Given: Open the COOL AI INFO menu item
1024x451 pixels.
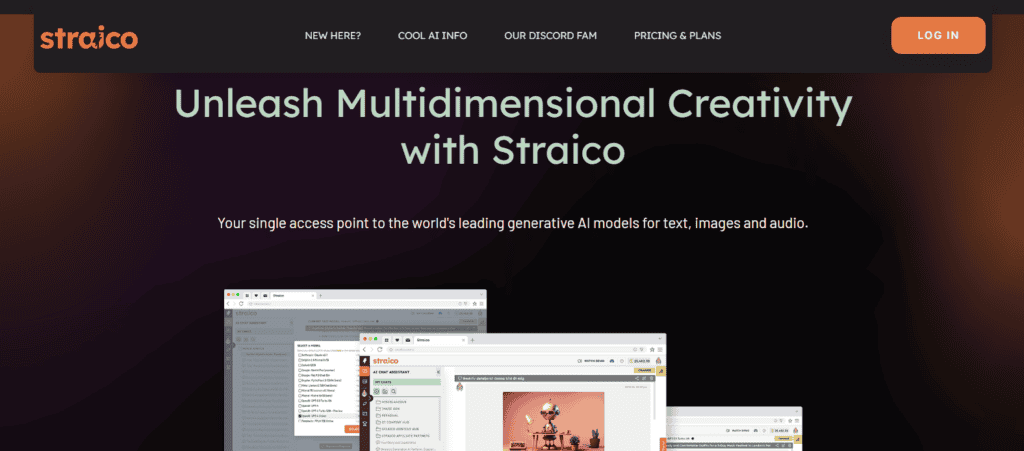Looking at the screenshot, I should tap(432, 36).
